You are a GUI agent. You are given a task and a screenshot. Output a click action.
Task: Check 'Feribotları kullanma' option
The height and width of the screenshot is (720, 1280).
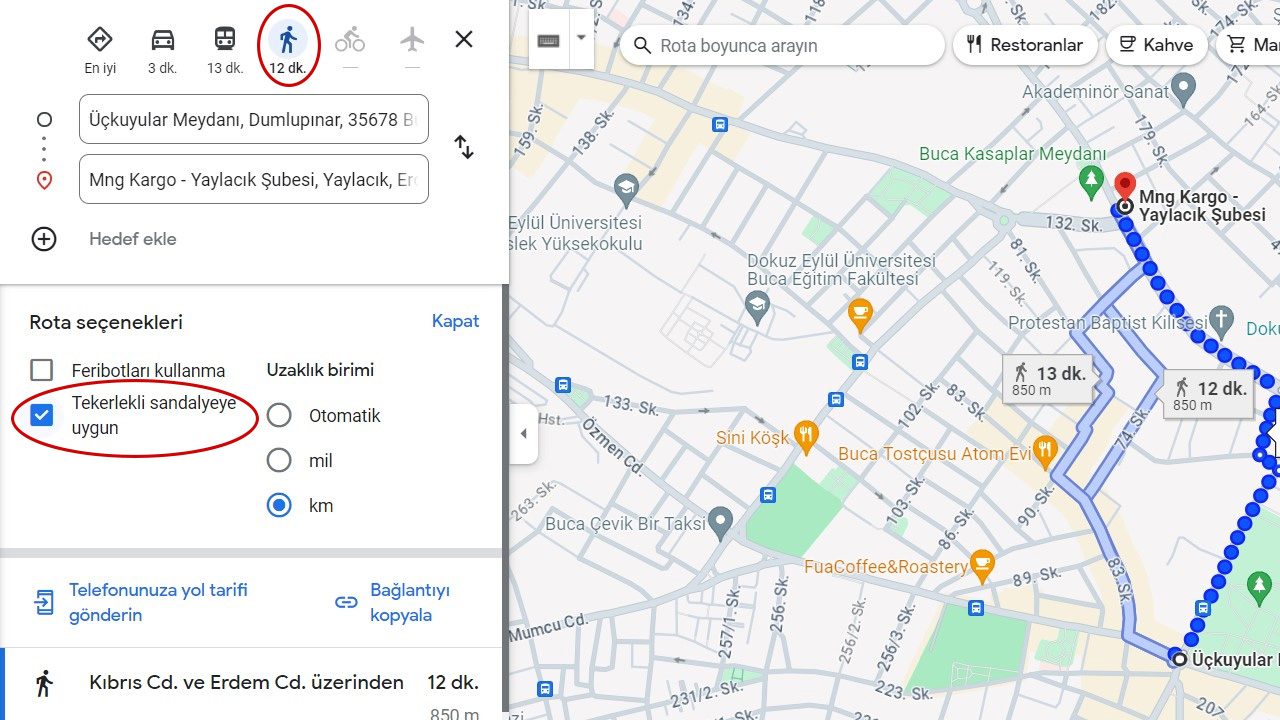point(41,370)
